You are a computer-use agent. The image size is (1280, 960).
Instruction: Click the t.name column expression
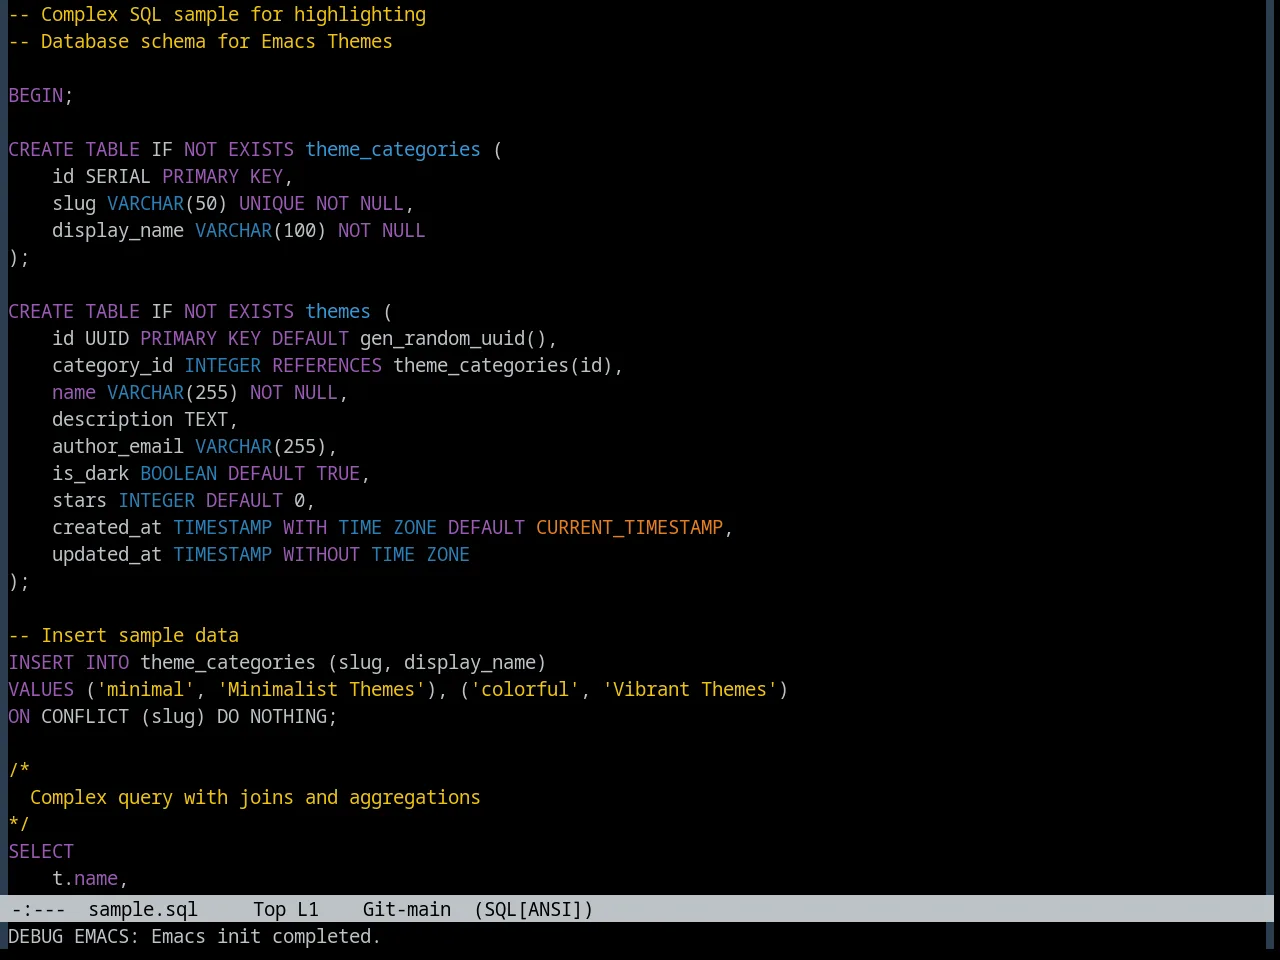click(85, 878)
